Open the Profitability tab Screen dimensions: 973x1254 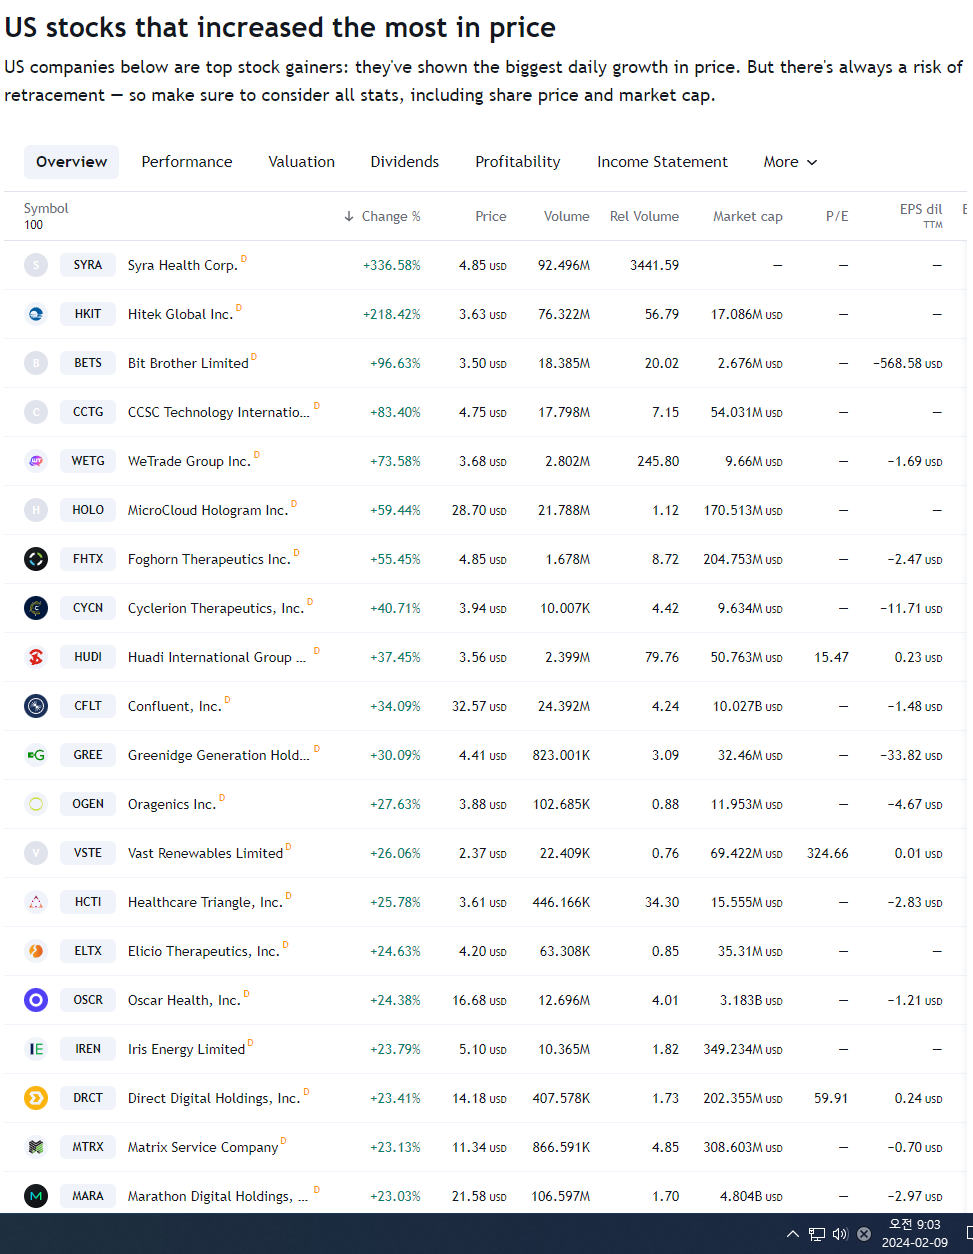point(518,162)
